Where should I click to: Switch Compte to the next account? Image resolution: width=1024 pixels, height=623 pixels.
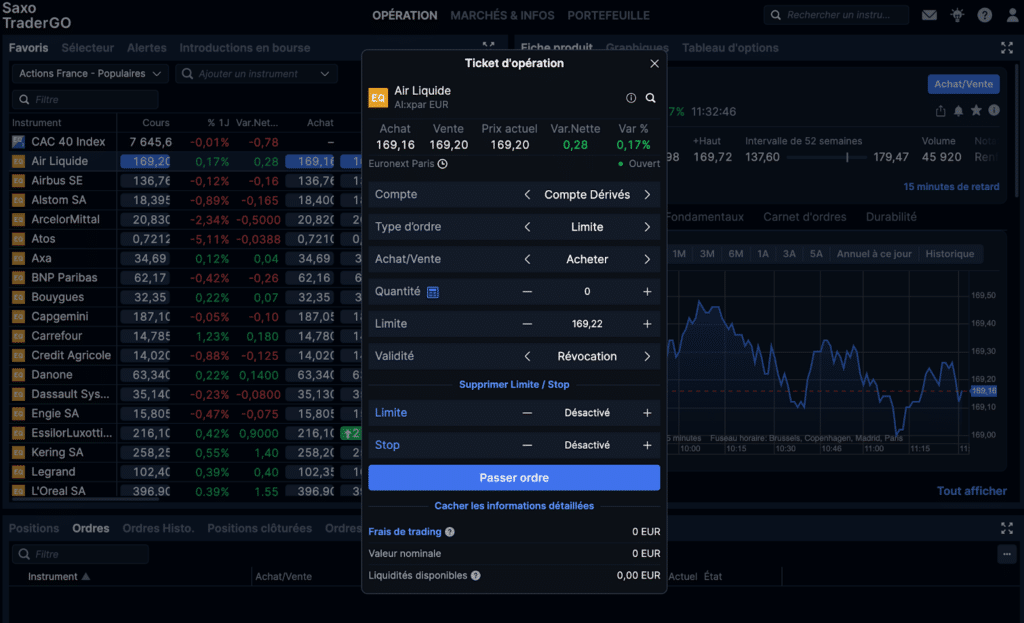[647, 195]
